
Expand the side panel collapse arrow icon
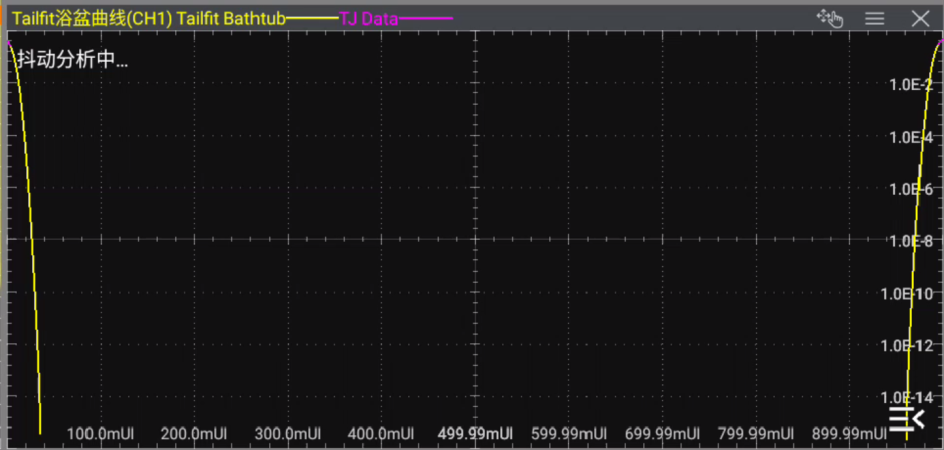tap(907, 418)
